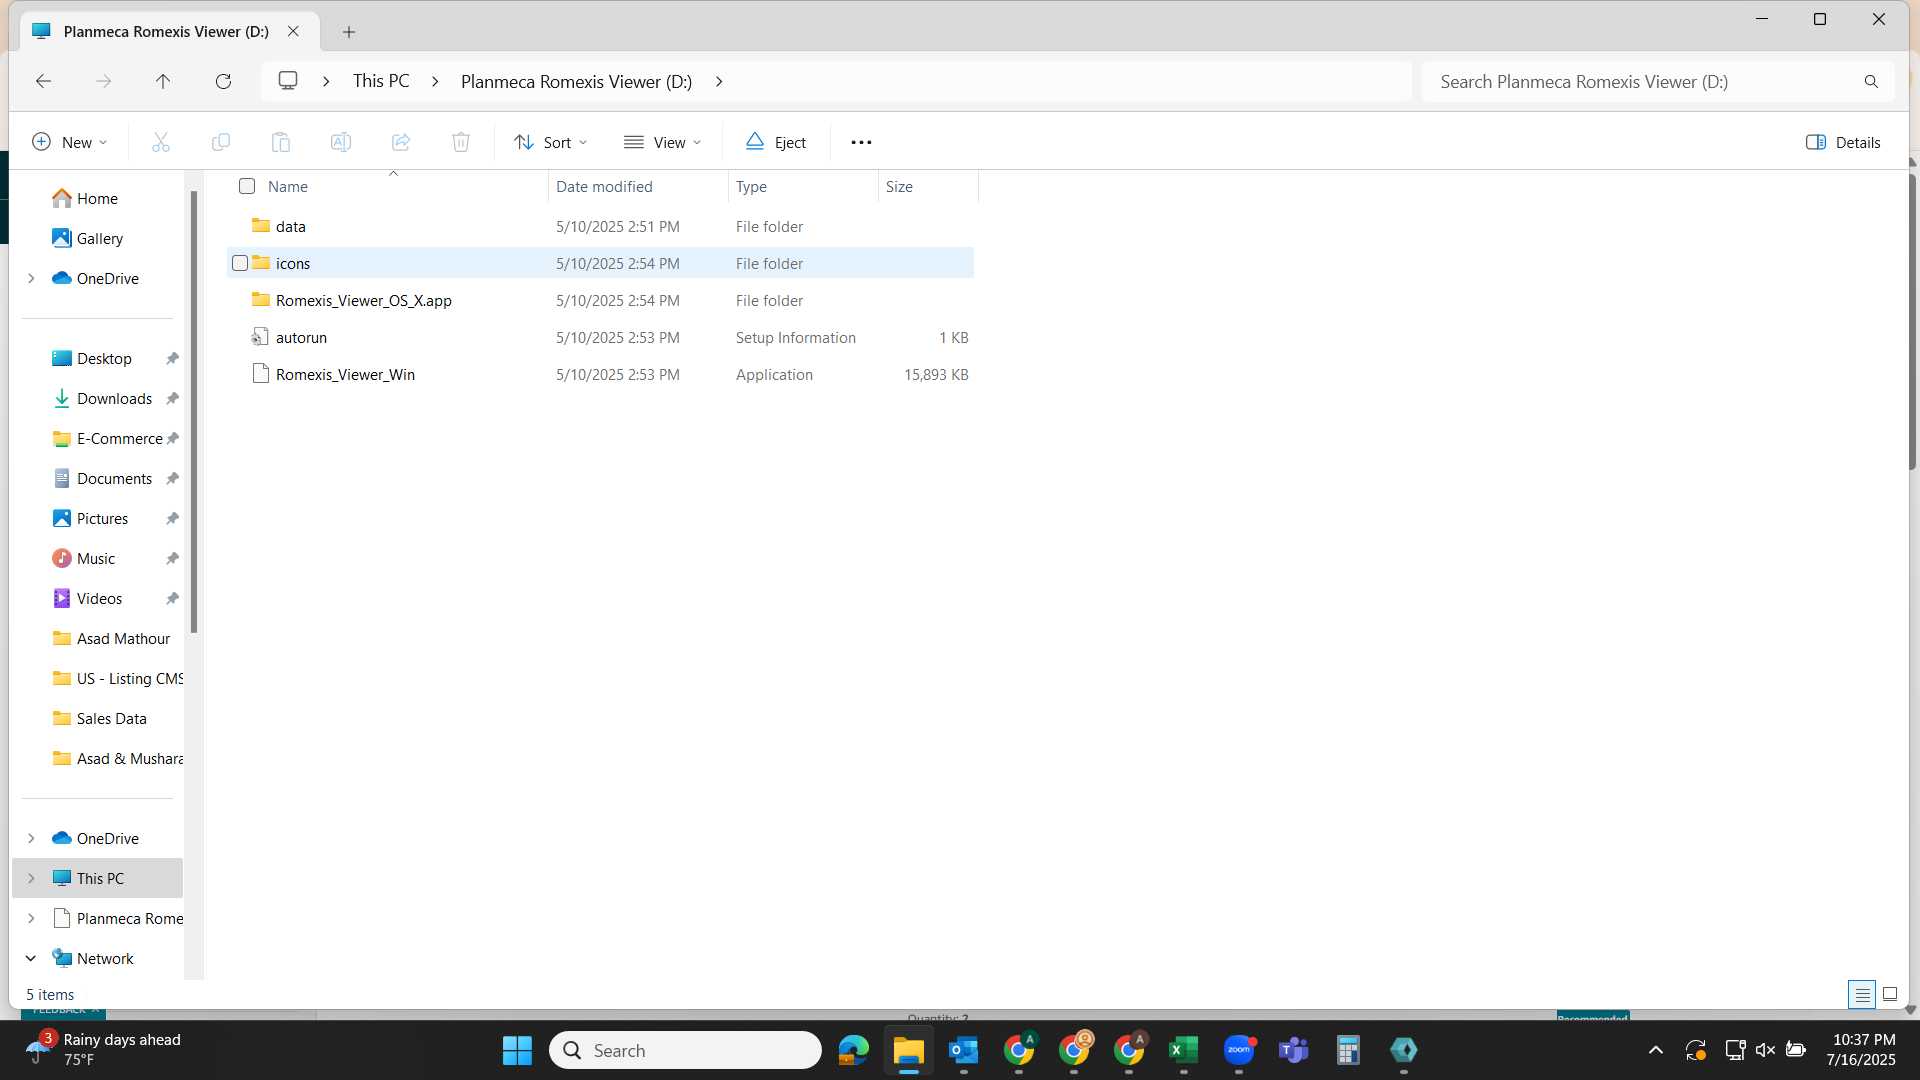Expand chevron after This PC in address bar
Viewport: 1920px width, 1080px height.
(435, 81)
